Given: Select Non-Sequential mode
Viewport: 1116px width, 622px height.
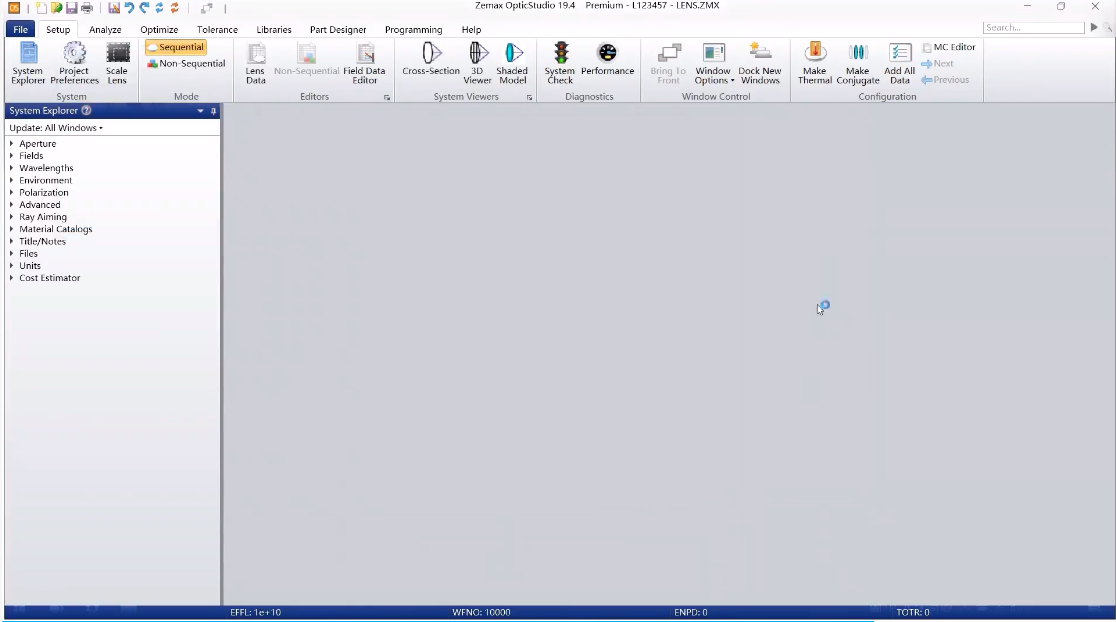Looking at the screenshot, I should click(x=186, y=63).
